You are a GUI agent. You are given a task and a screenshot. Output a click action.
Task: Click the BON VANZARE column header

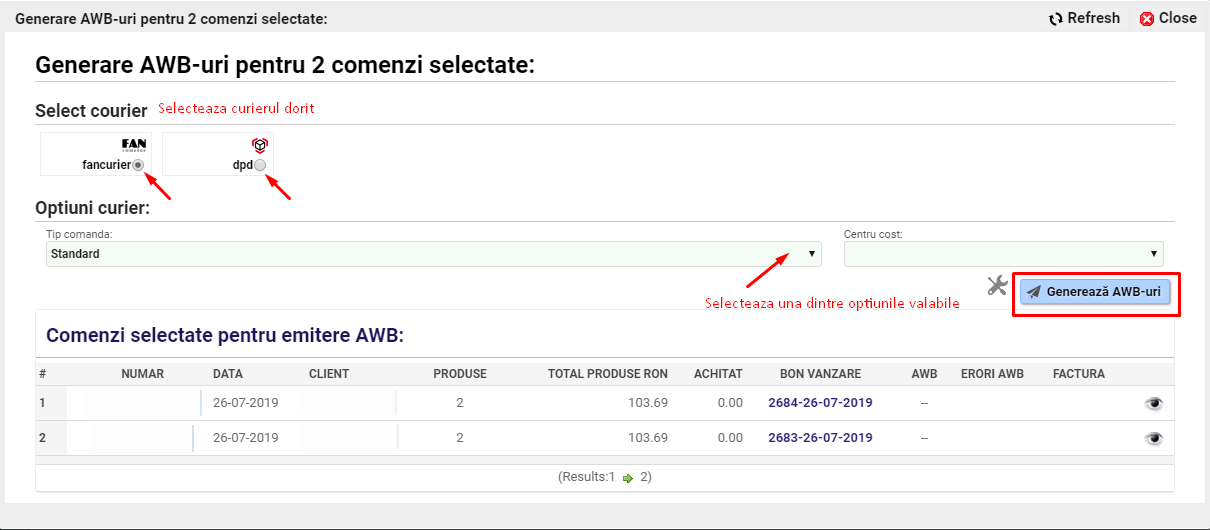[820, 374]
